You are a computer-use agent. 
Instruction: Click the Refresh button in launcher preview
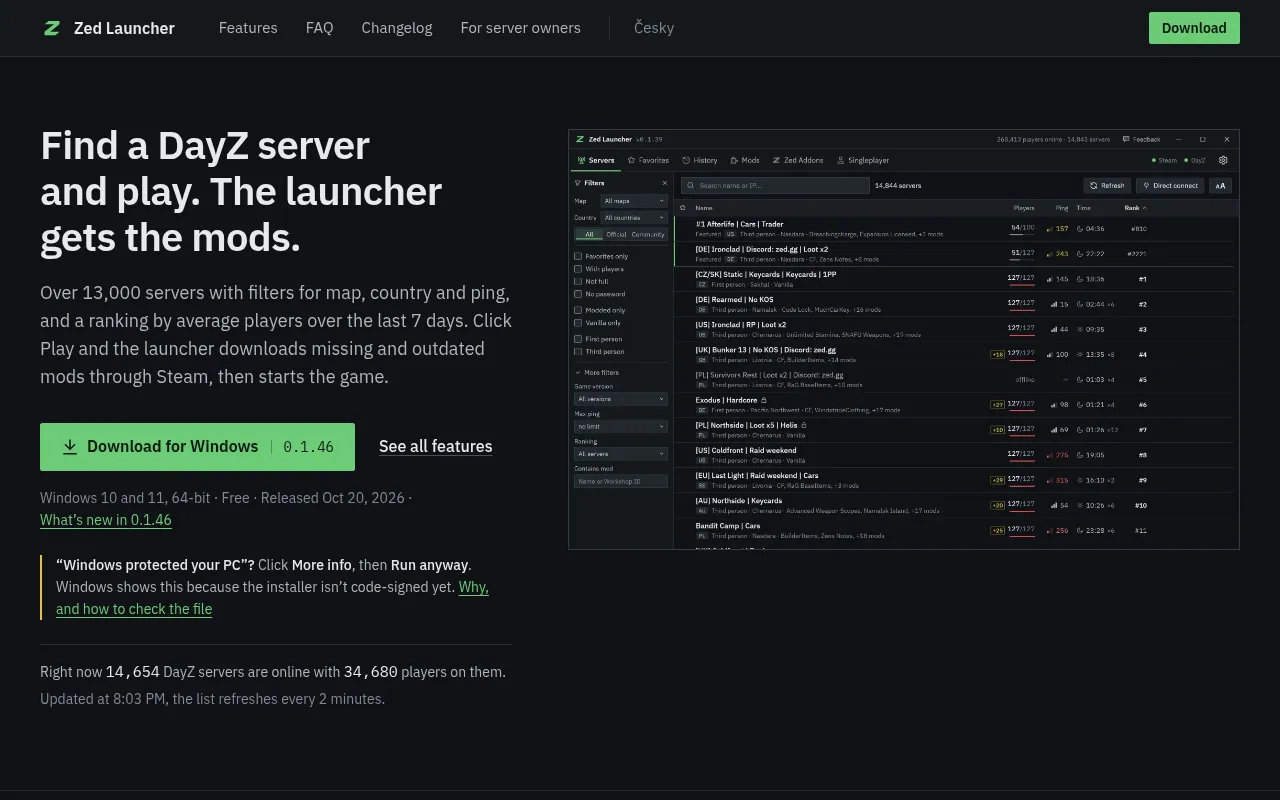(x=1107, y=186)
